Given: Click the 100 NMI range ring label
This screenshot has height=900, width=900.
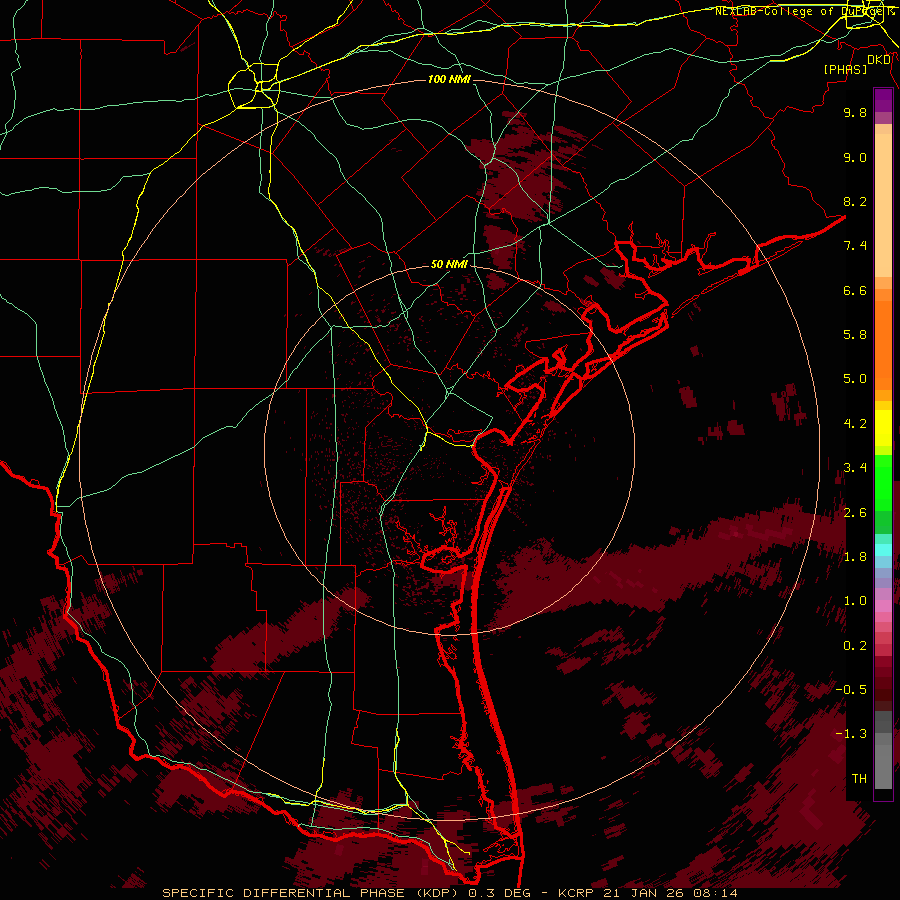Looking at the screenshot, I should click(x=449, y=79).
